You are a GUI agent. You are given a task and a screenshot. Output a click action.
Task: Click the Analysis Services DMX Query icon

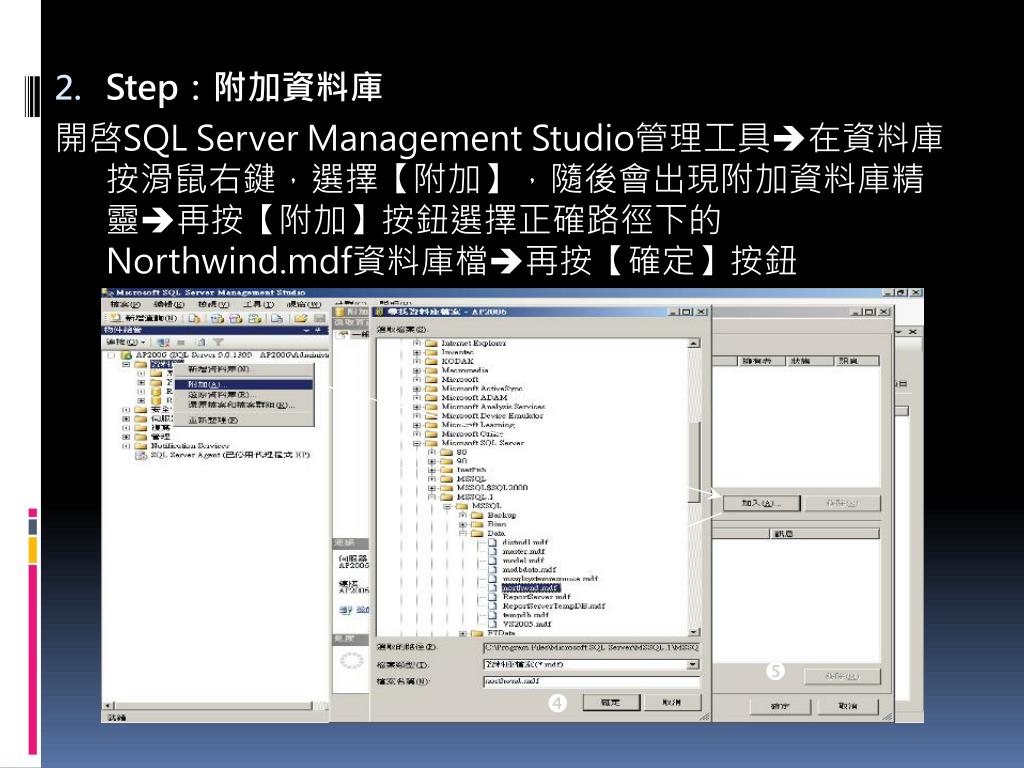236,318
